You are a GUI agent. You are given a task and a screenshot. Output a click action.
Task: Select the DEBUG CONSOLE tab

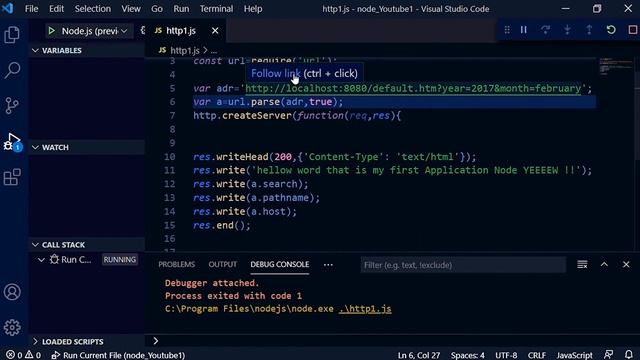[x=280, y=264]
